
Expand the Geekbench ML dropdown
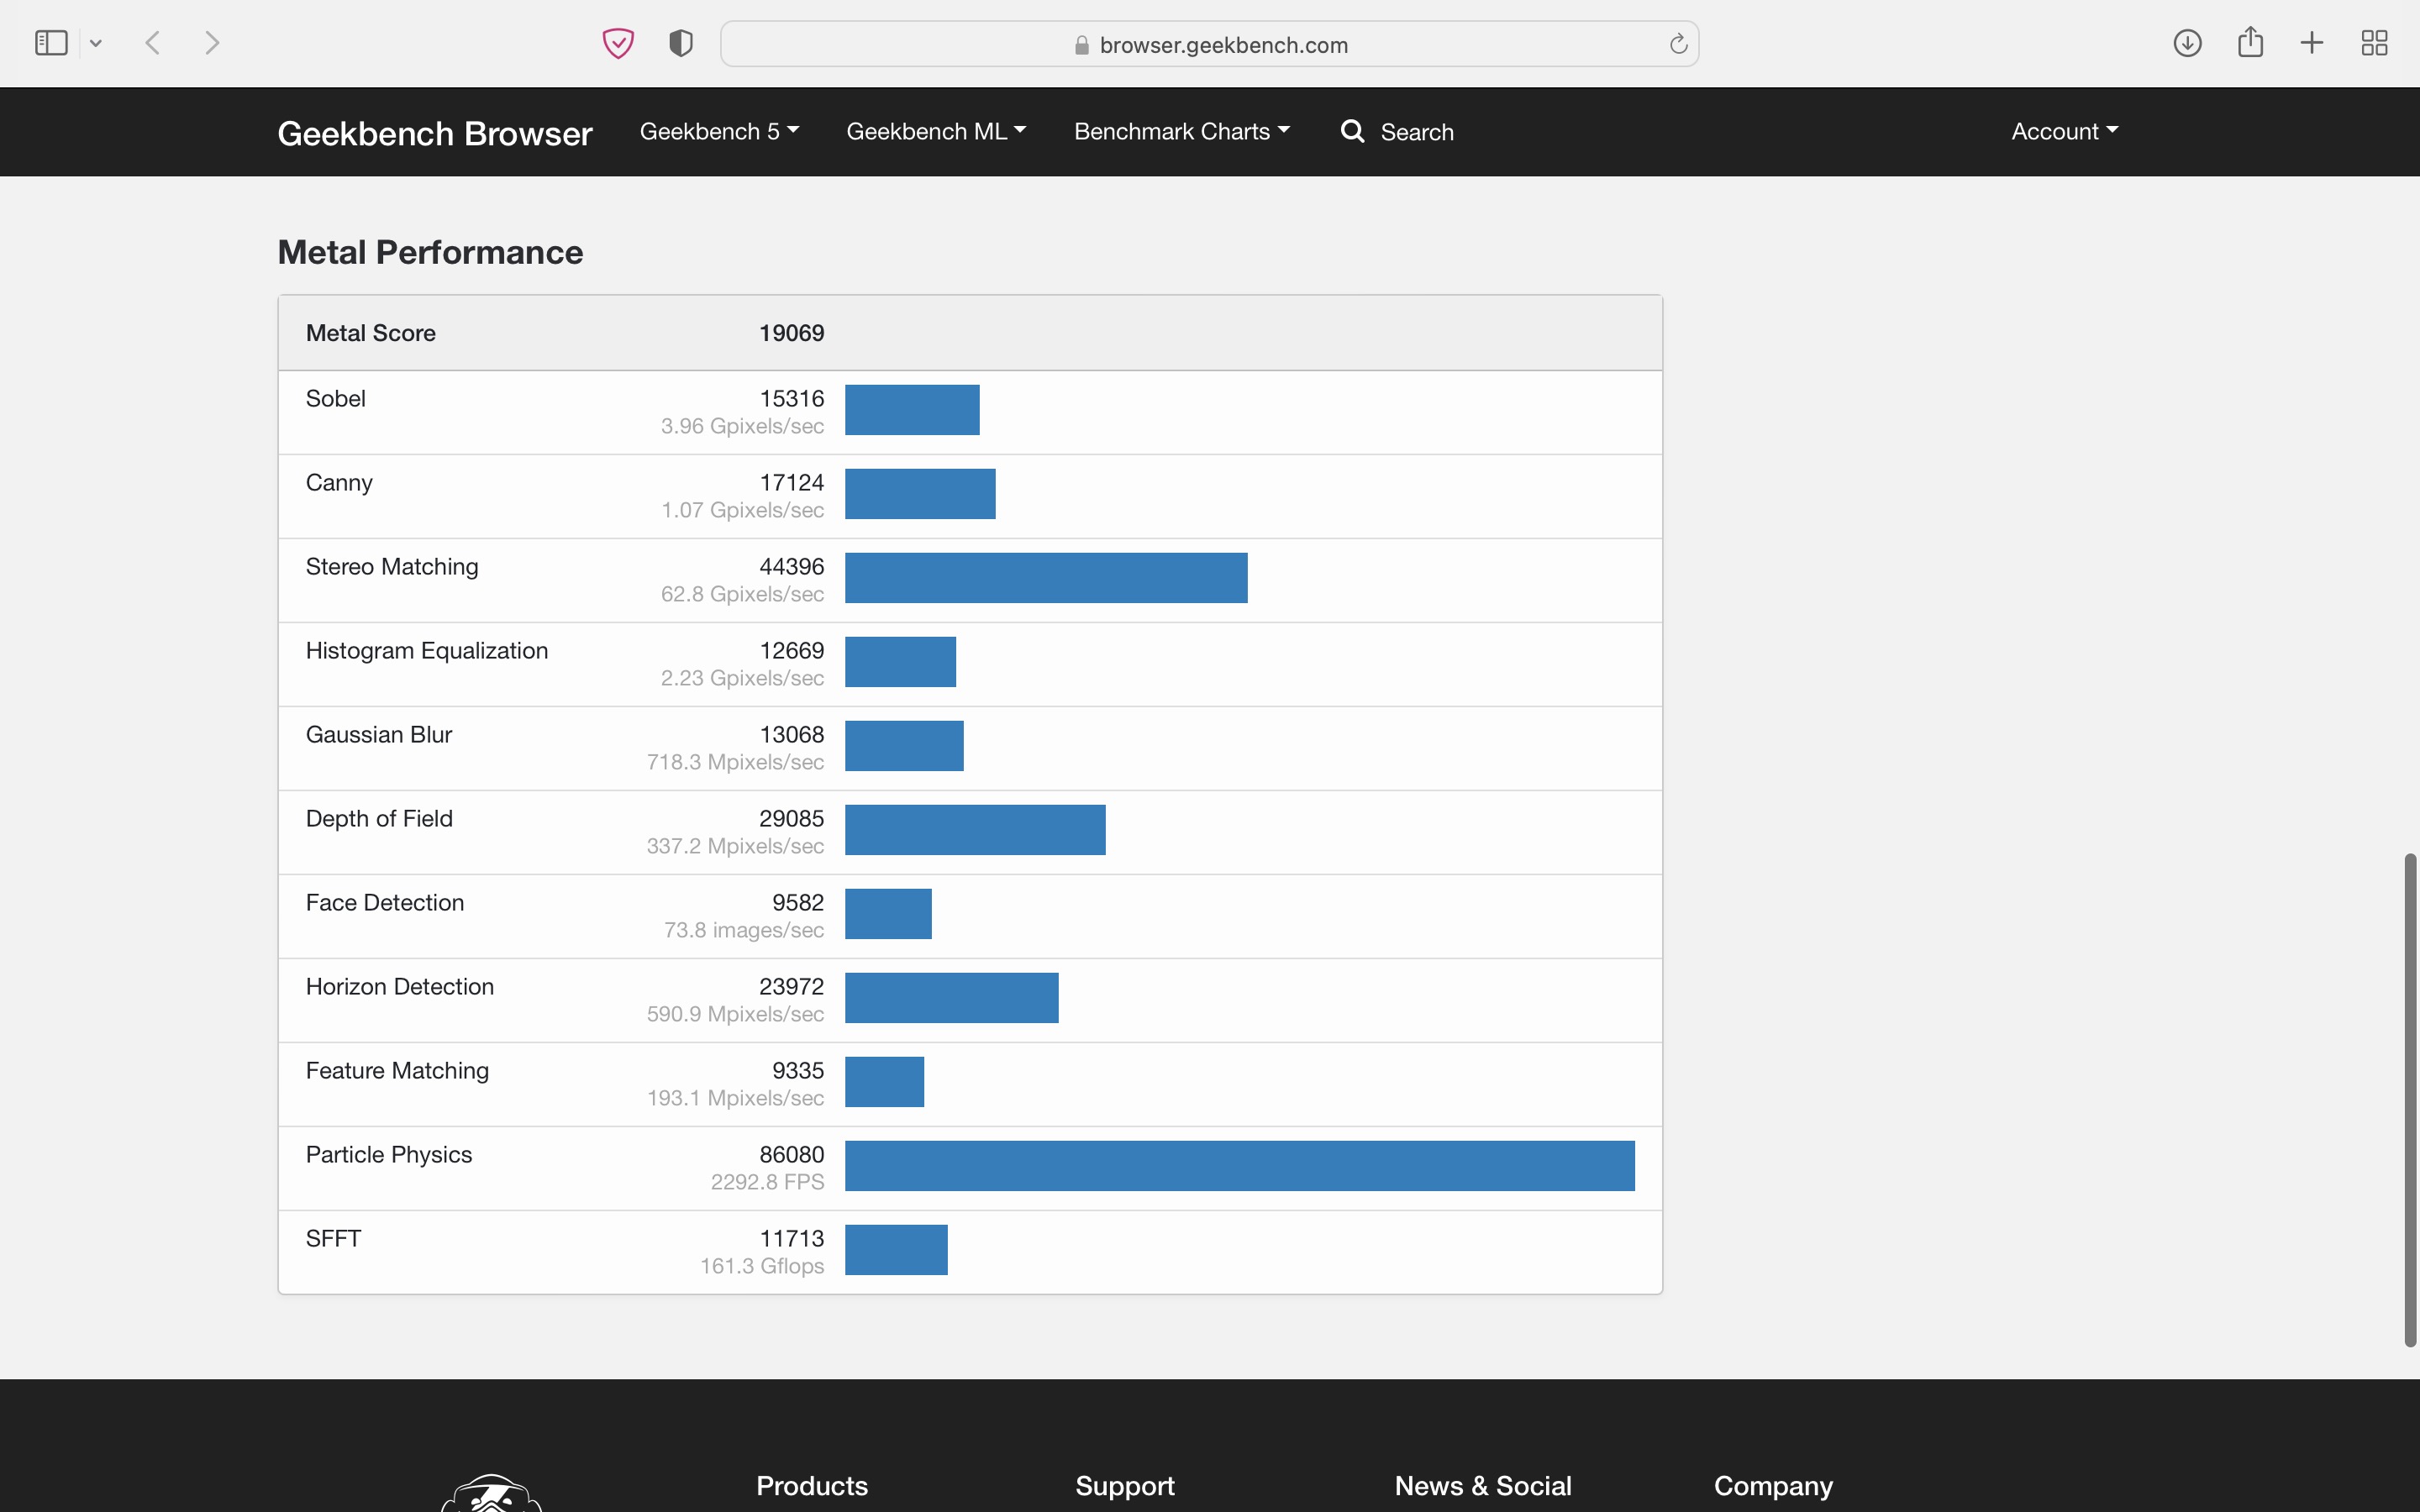(x=935, y=131)
